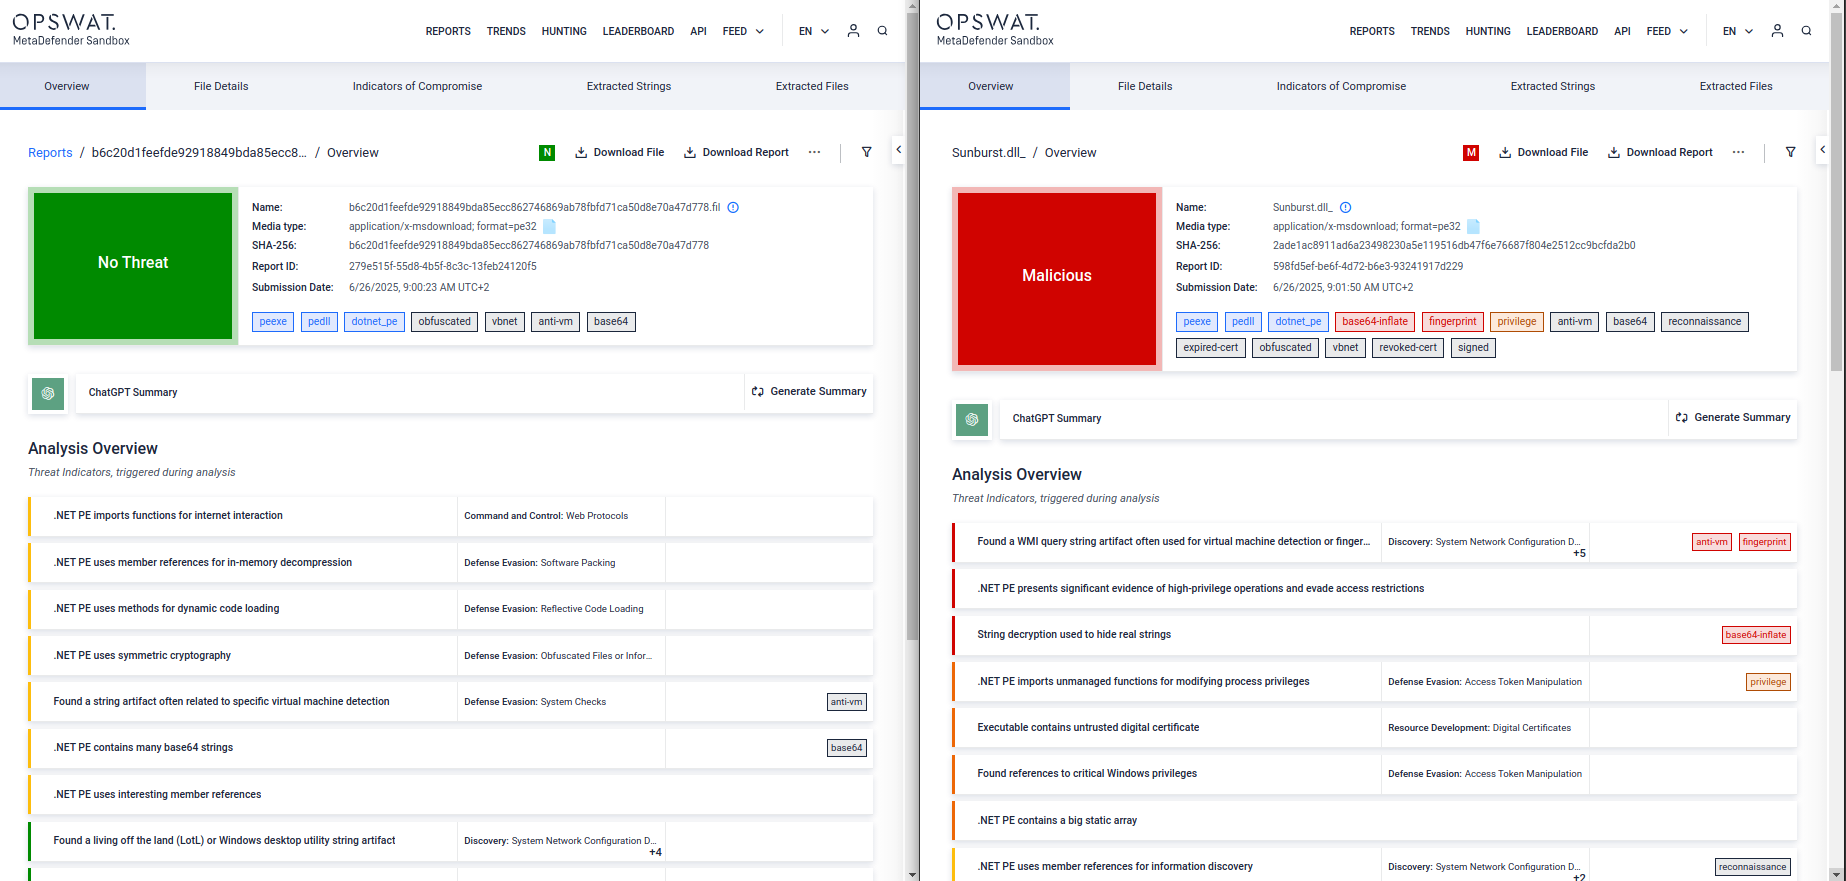Open REPORTS menu in left window

tap(448, 31)
